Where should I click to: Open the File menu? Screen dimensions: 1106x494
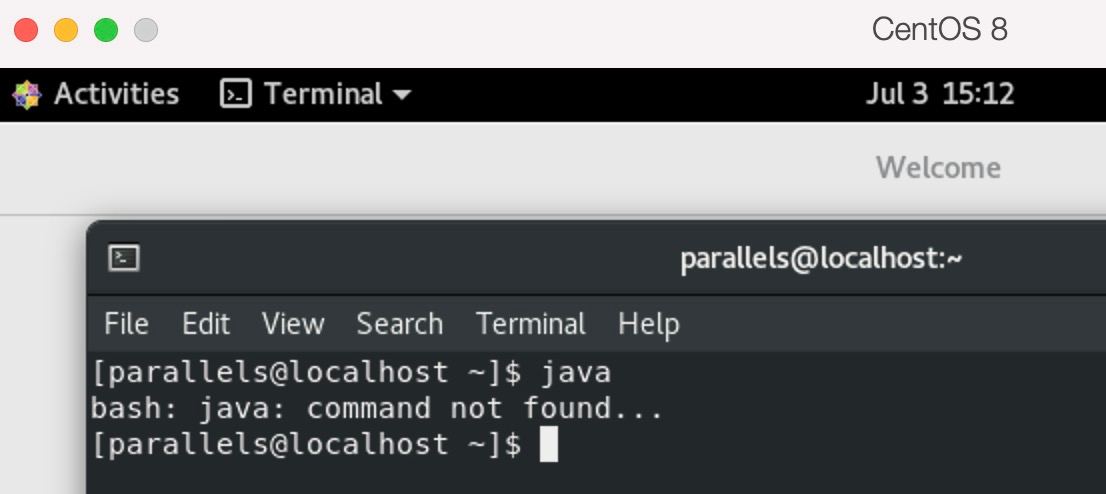(x=126, y=324)
